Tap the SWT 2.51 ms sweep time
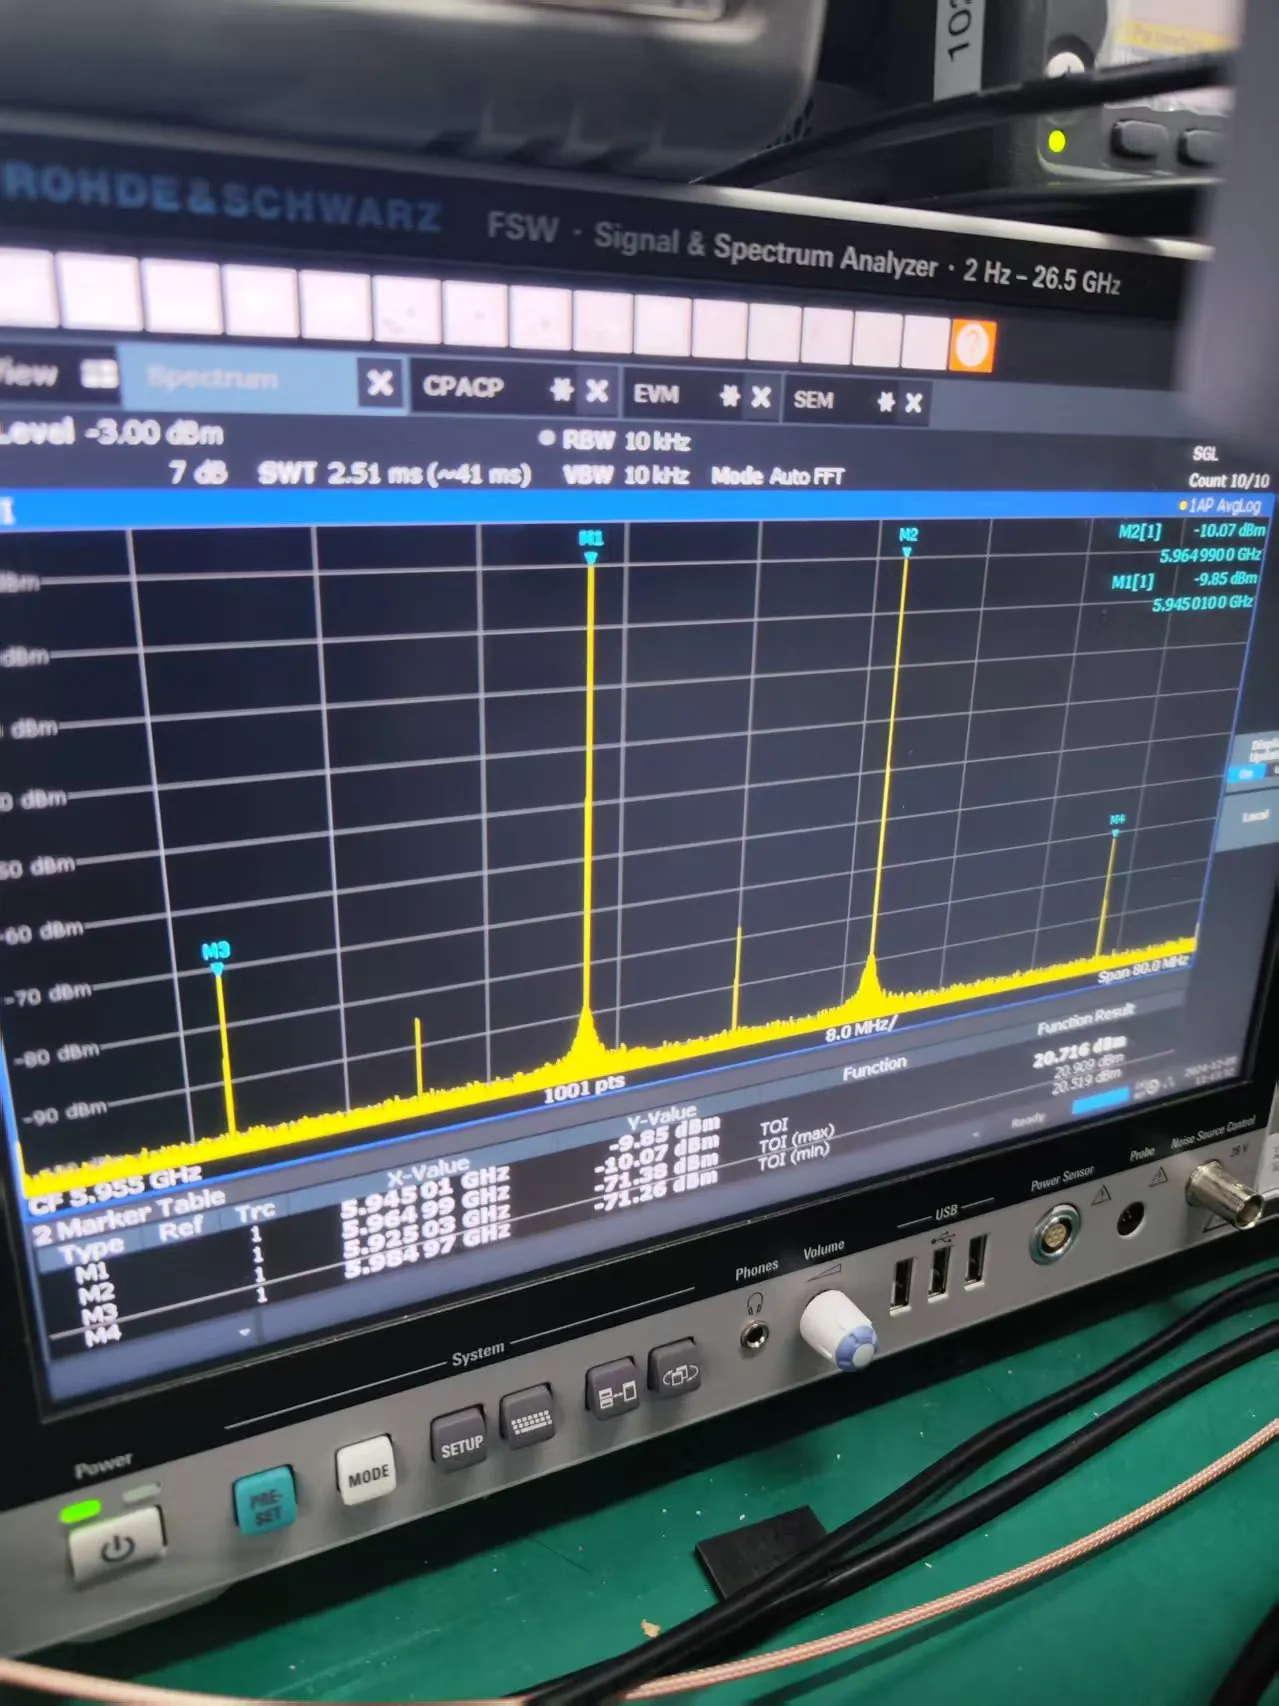Image resolution: width=1279 pixels, height=1706 pixels. (x=394, y=473)
